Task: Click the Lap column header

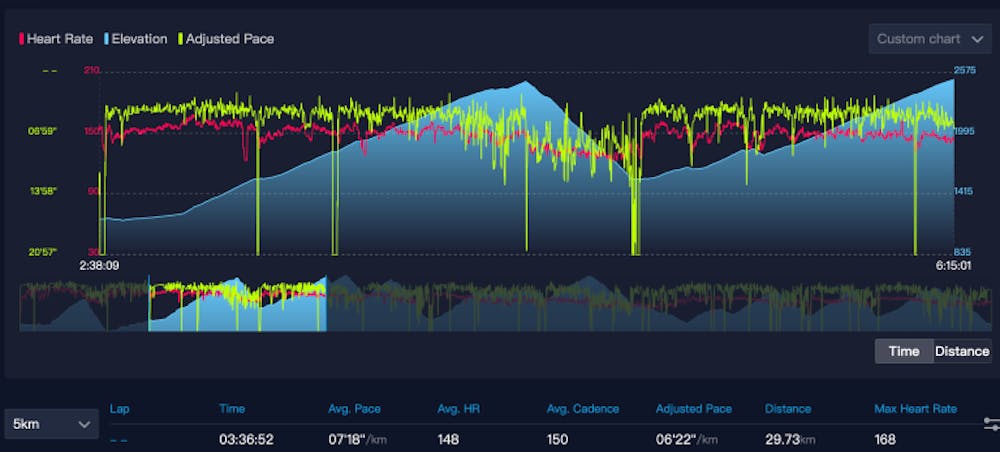Action: tap(120, 409)
